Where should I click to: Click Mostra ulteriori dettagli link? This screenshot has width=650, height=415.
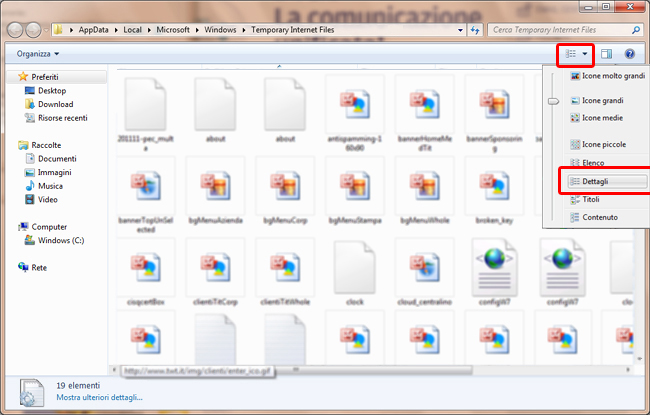tap(99, 398)
